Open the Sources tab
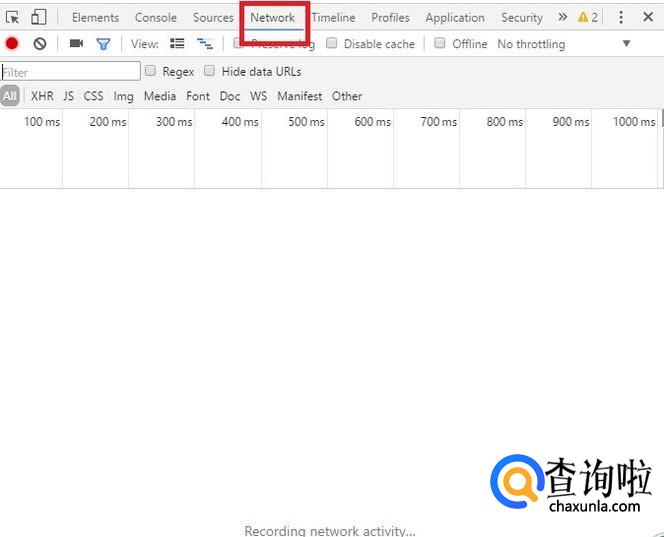Screen dimensions: 664x537 pos(213,17)
